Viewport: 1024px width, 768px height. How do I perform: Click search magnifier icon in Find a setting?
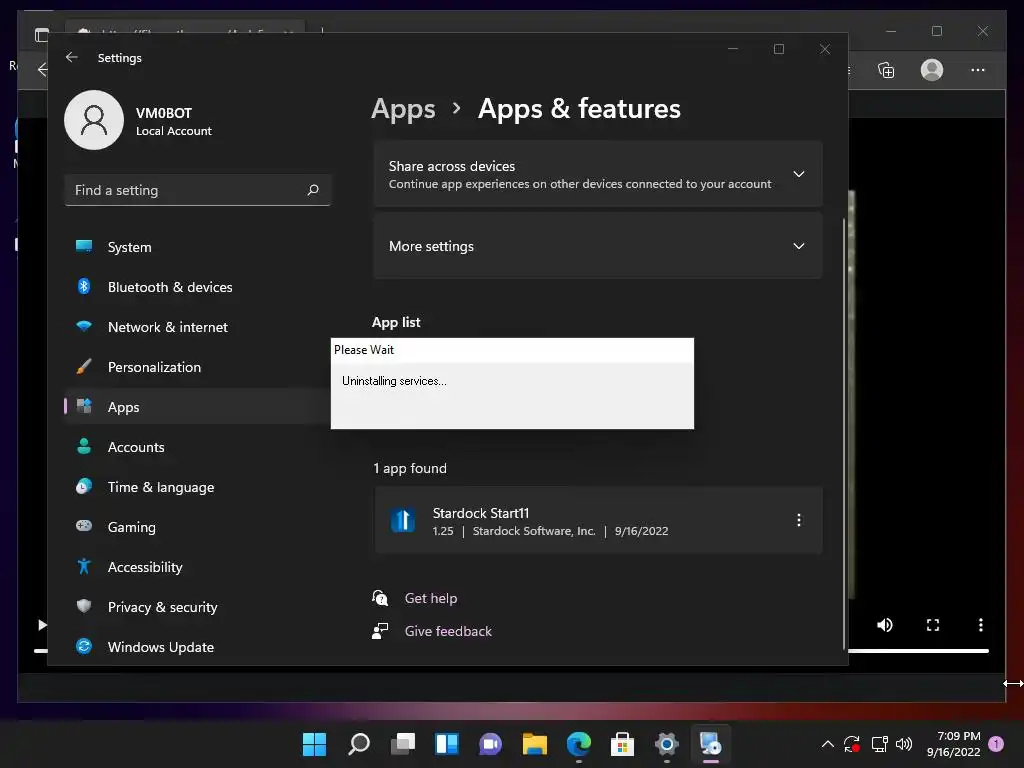(313, 190)
